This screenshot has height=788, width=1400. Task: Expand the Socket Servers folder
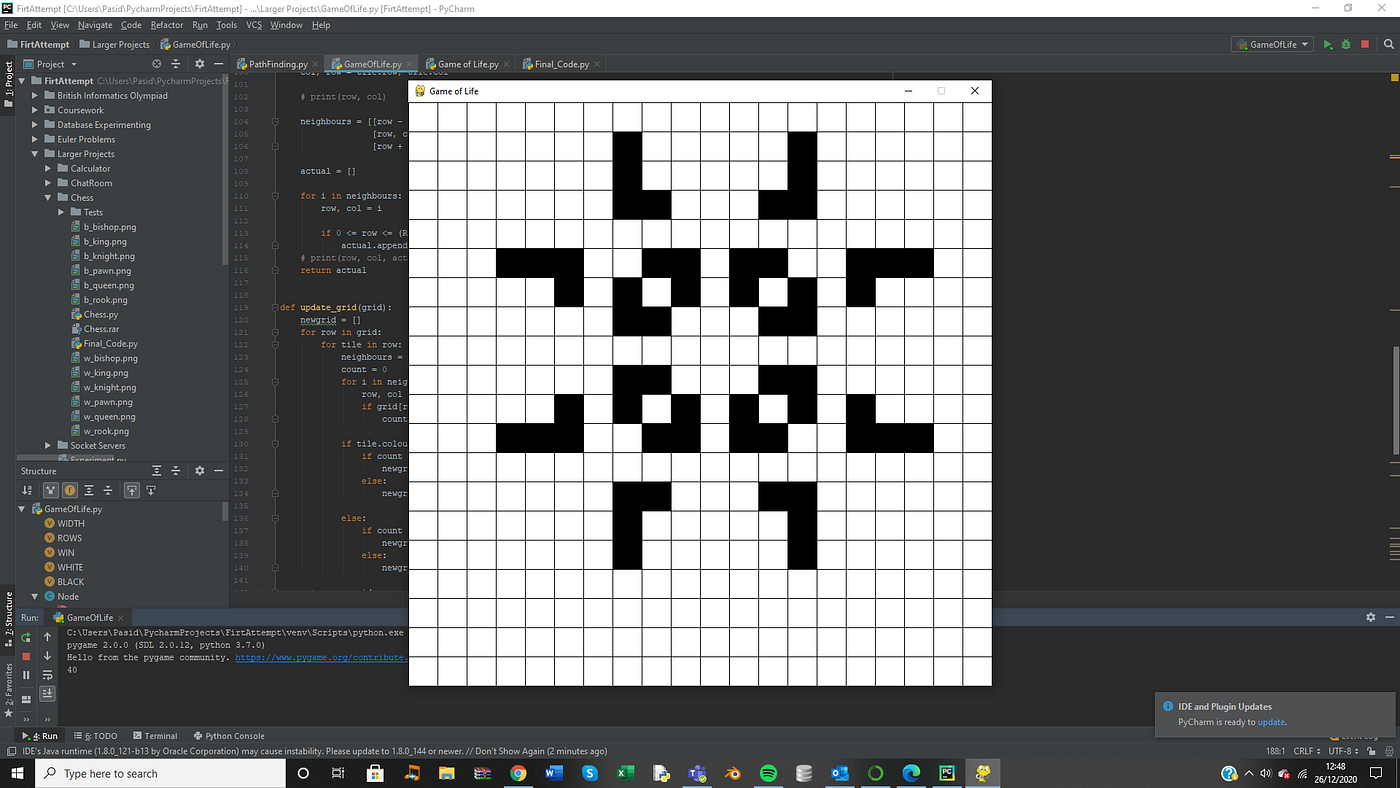coord(46,445)
